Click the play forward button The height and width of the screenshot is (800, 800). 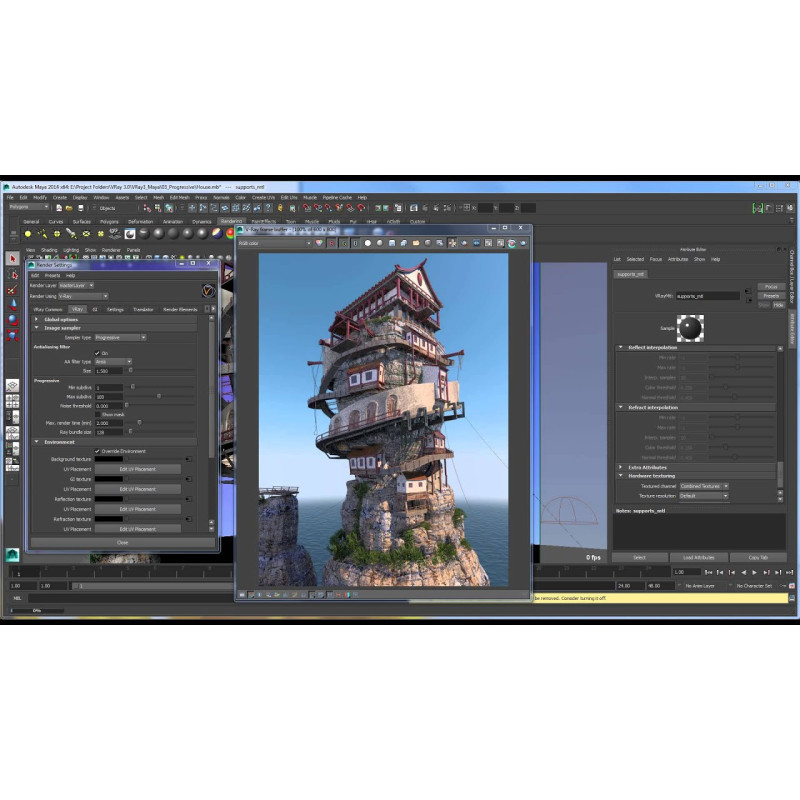click(x=754, y=571)
